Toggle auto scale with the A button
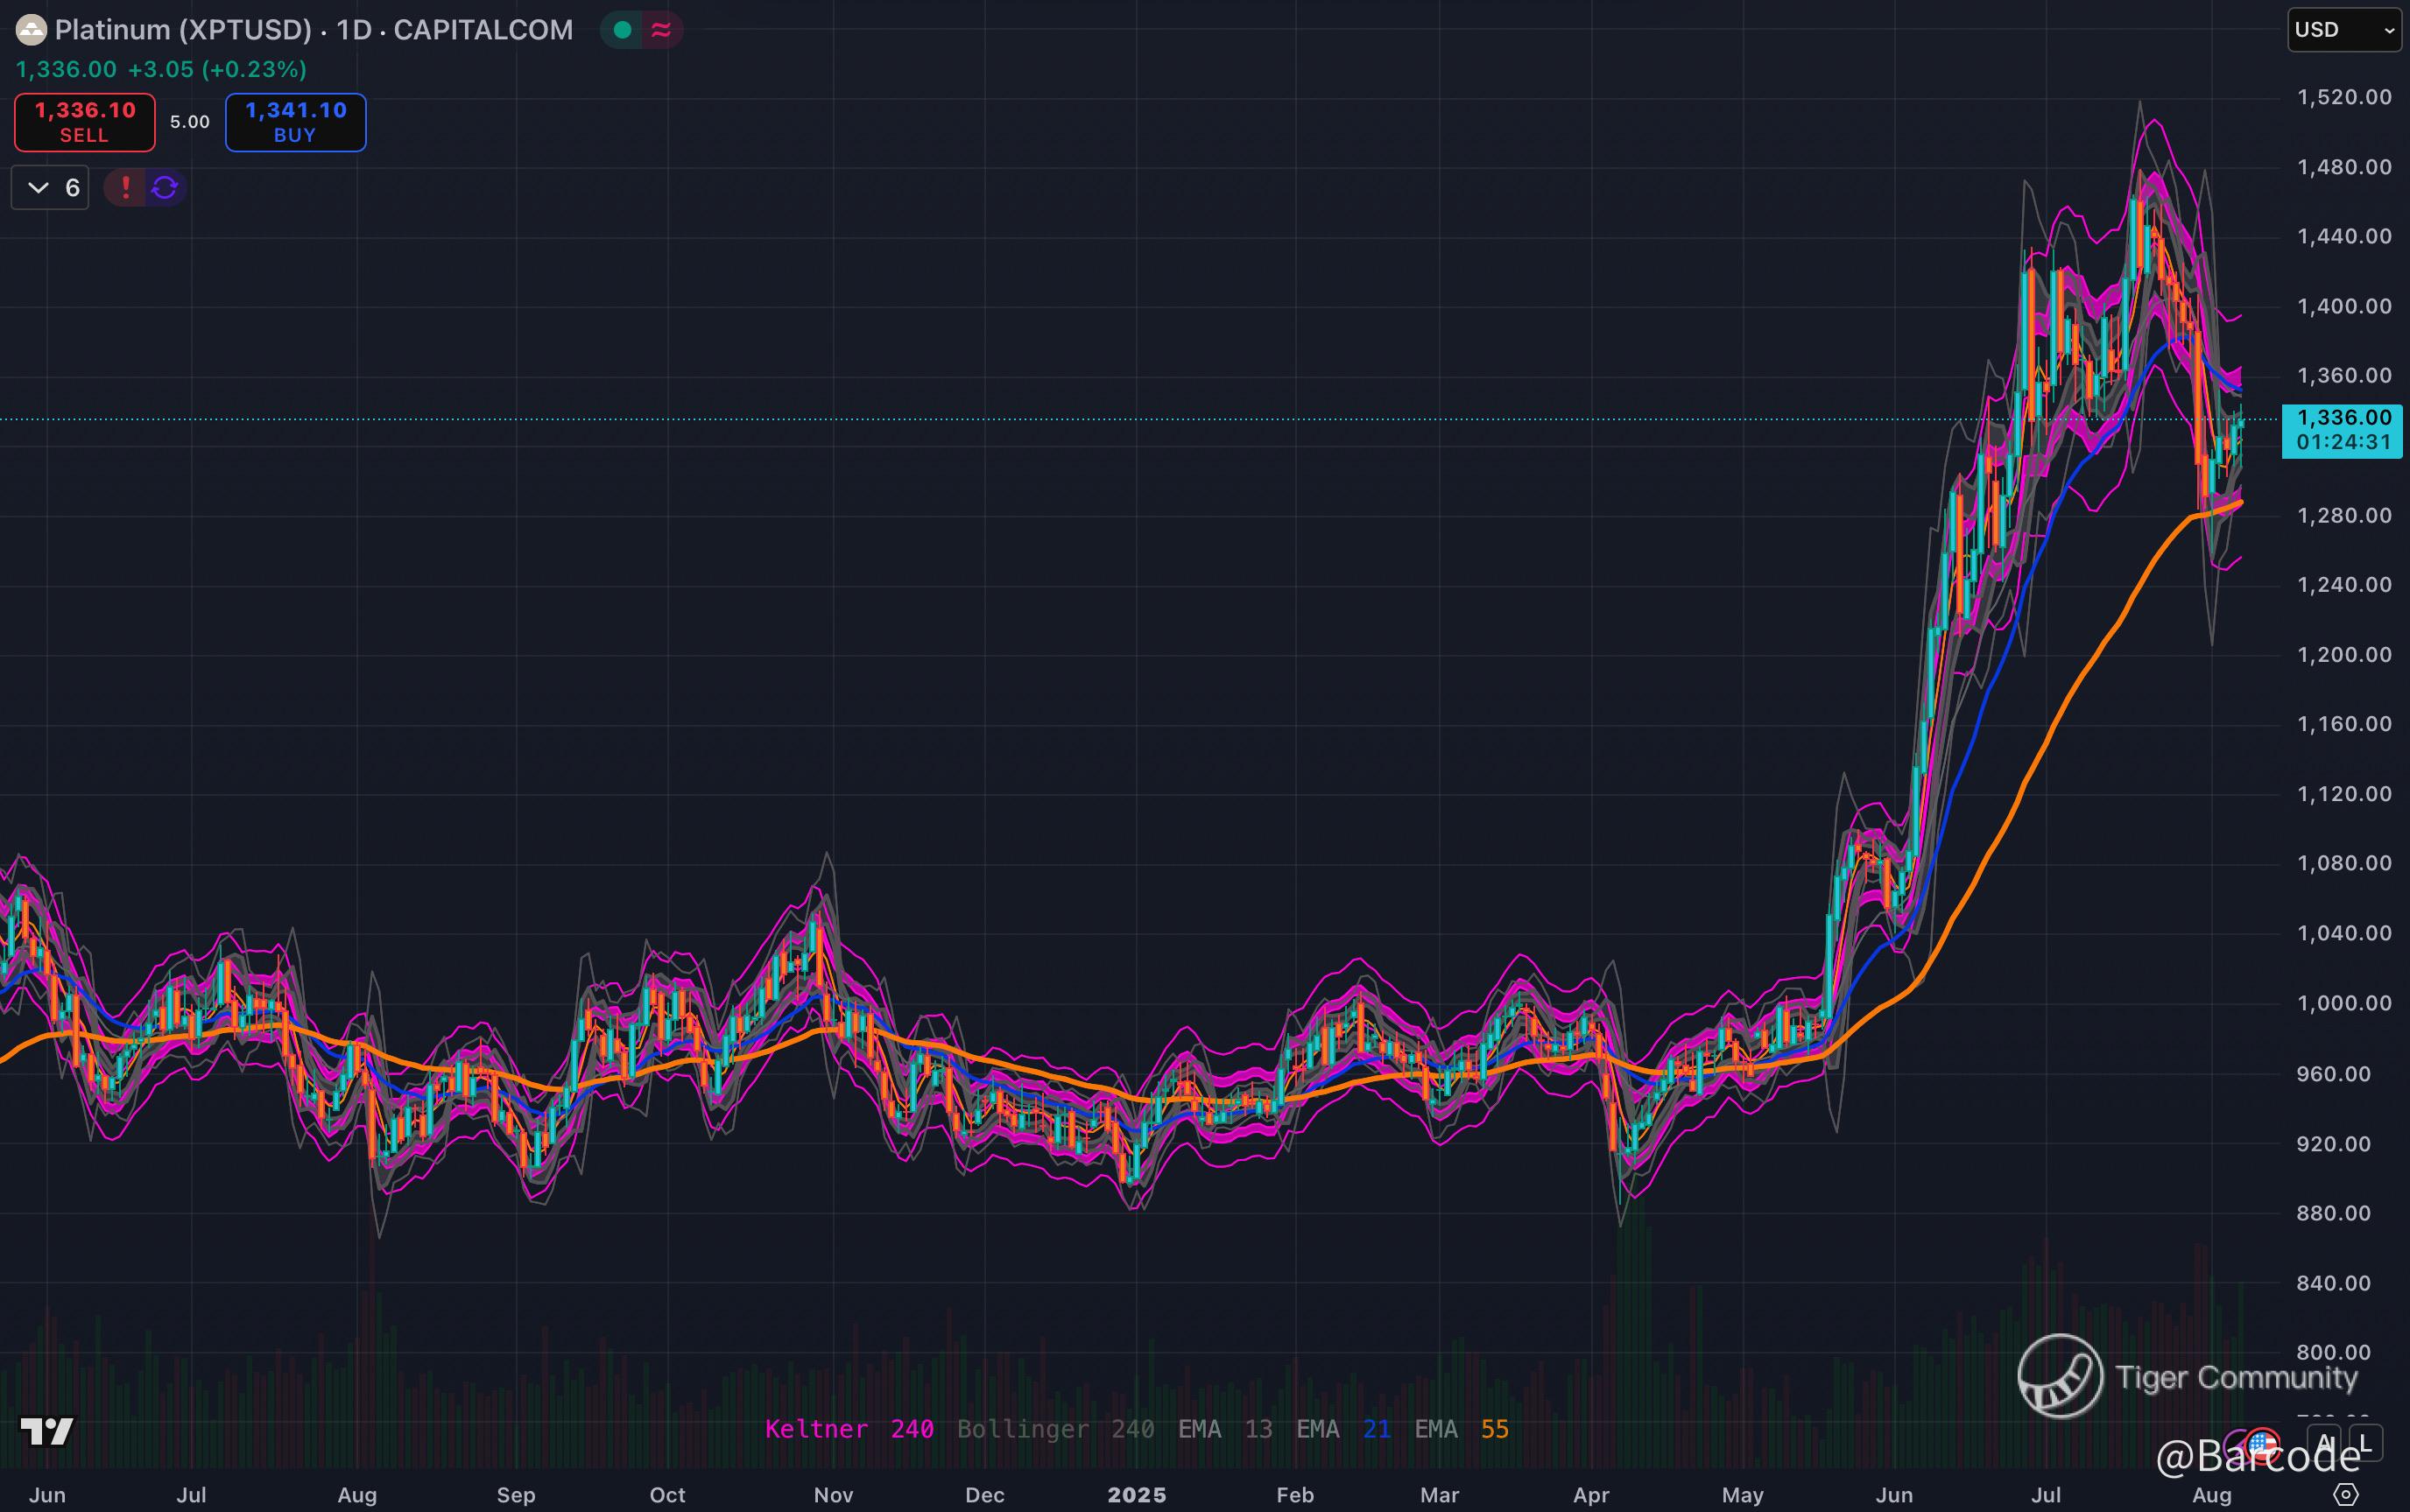 tap(2326, 1443)
